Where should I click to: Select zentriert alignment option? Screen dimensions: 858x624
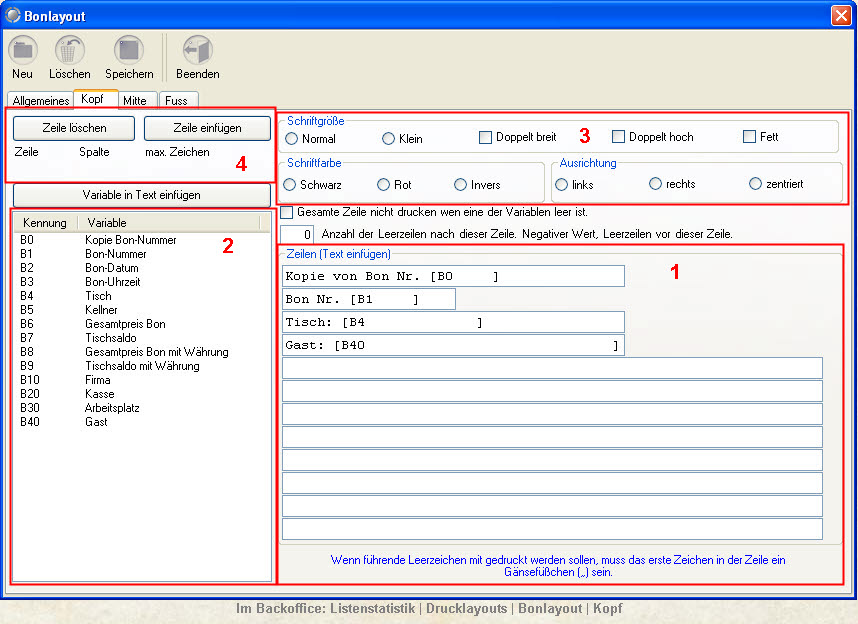pyautogui.click(x=756, y=184)
